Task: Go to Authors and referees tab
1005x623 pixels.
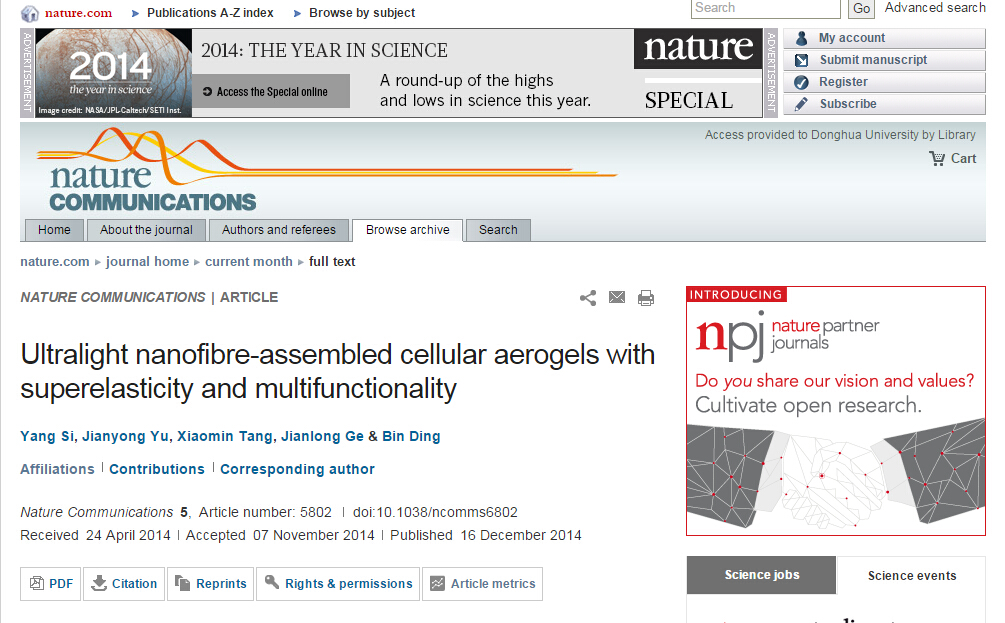Action: pyautogui.click(x=279, y=230)
